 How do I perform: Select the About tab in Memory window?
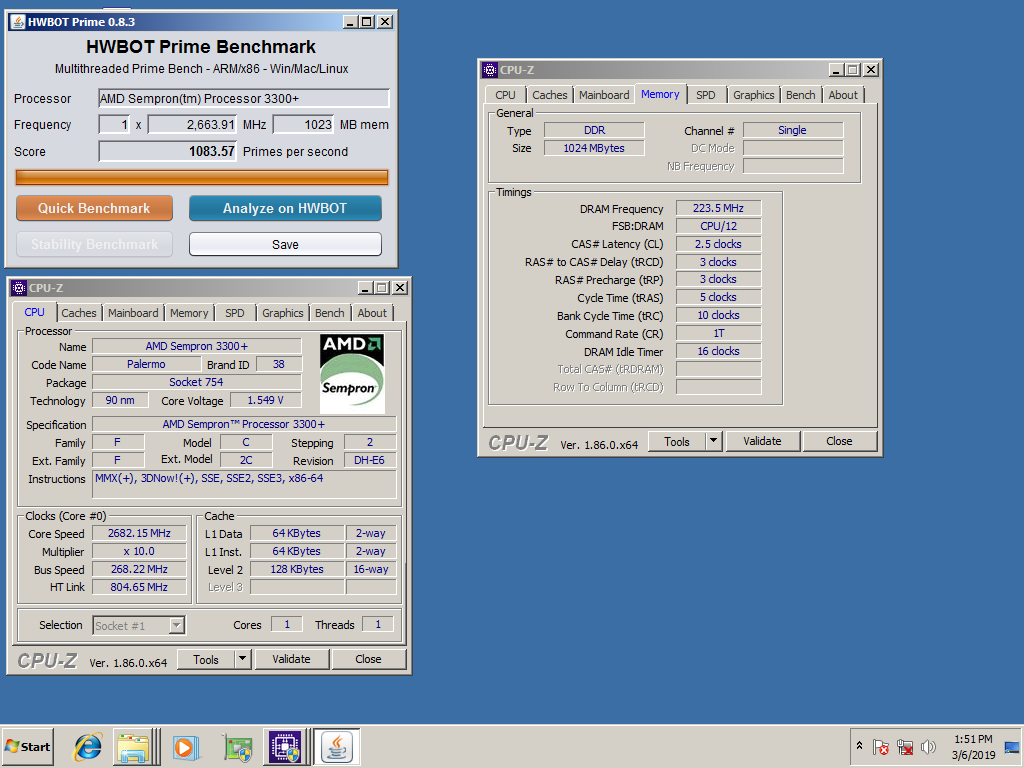pyautogui.click(x=843, y=95)
